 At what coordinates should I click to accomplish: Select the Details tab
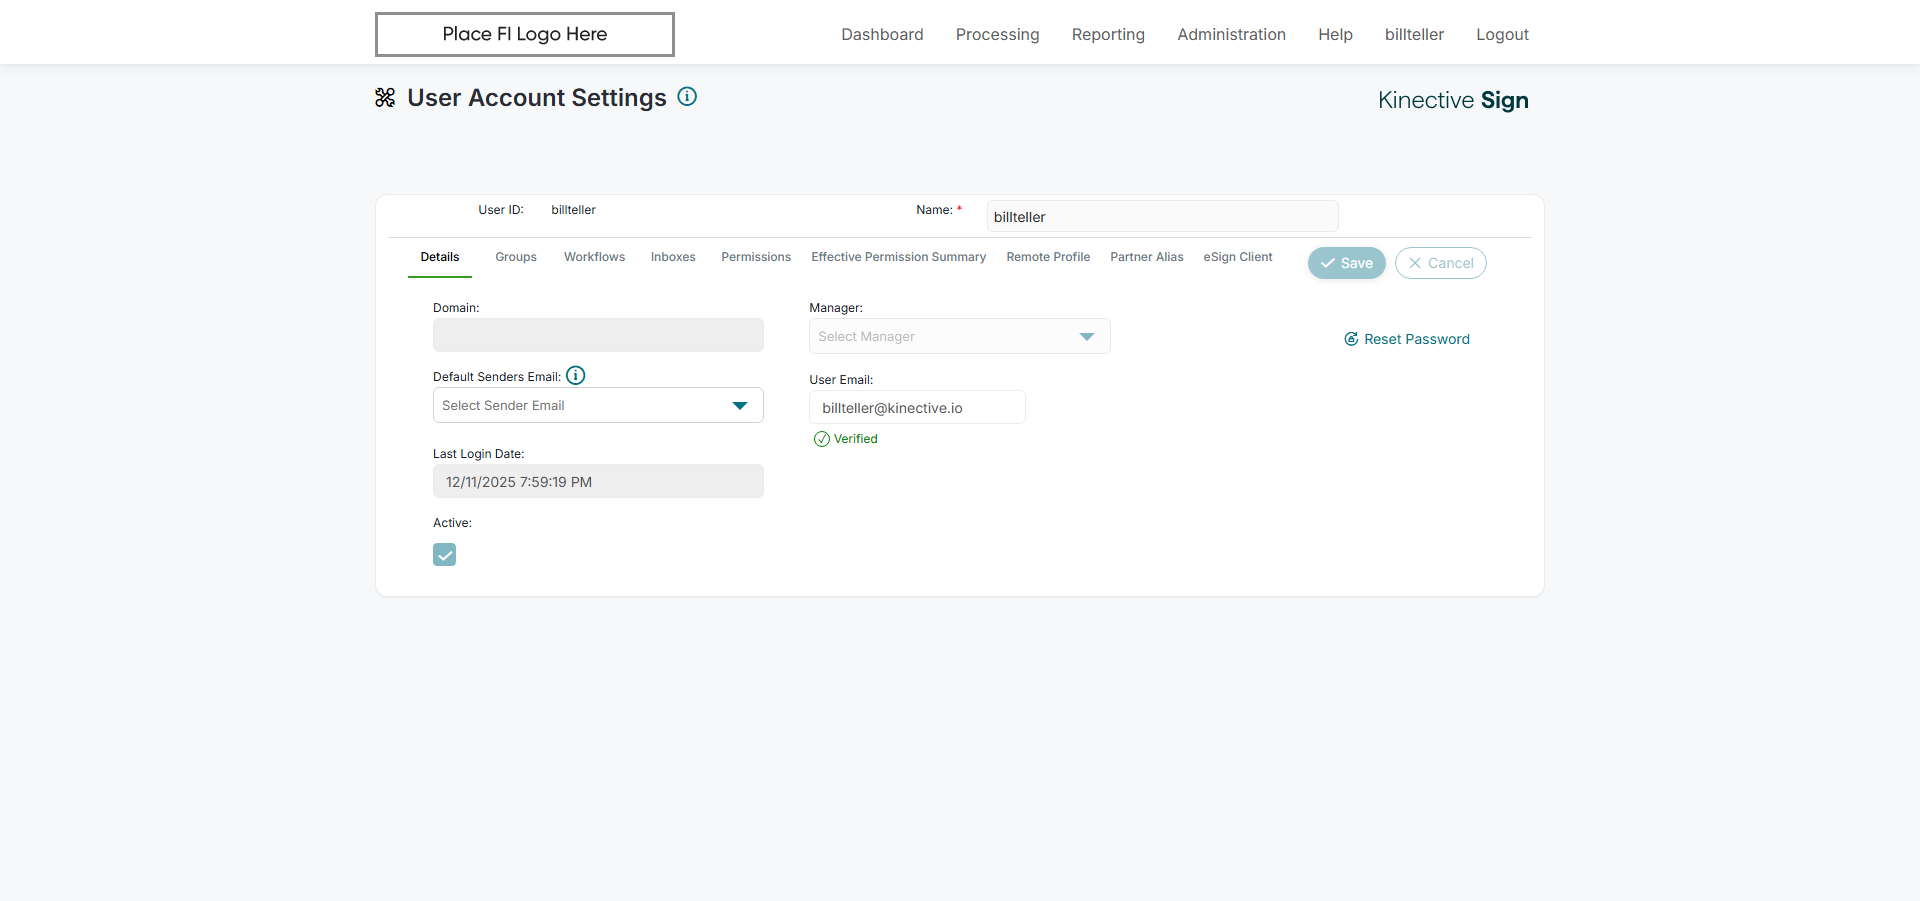click(440, 257)
